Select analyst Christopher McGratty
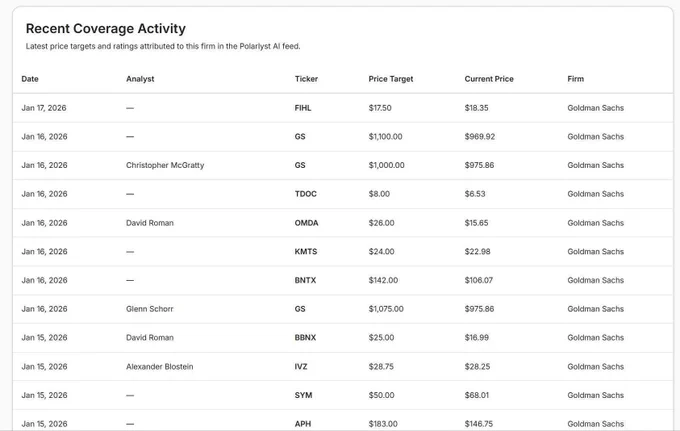The image size is (680, 431). coord(165,165)
